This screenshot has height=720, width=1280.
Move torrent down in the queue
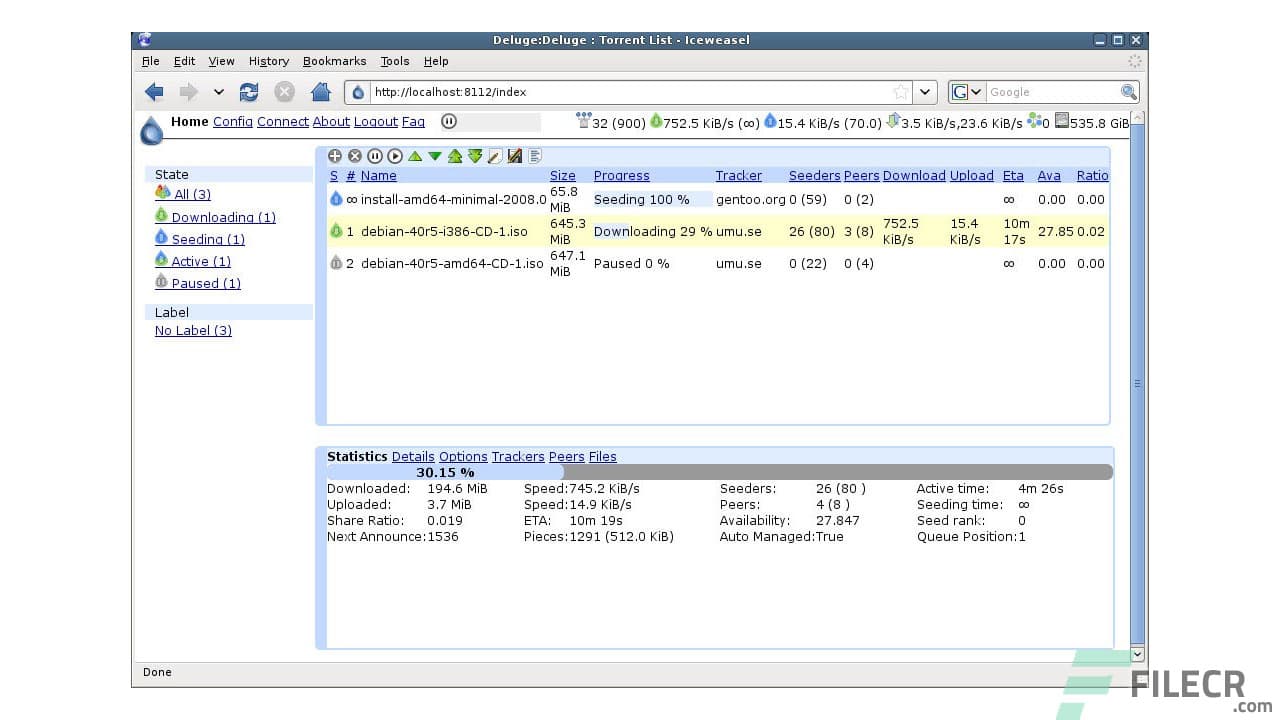tap(433, 156)
